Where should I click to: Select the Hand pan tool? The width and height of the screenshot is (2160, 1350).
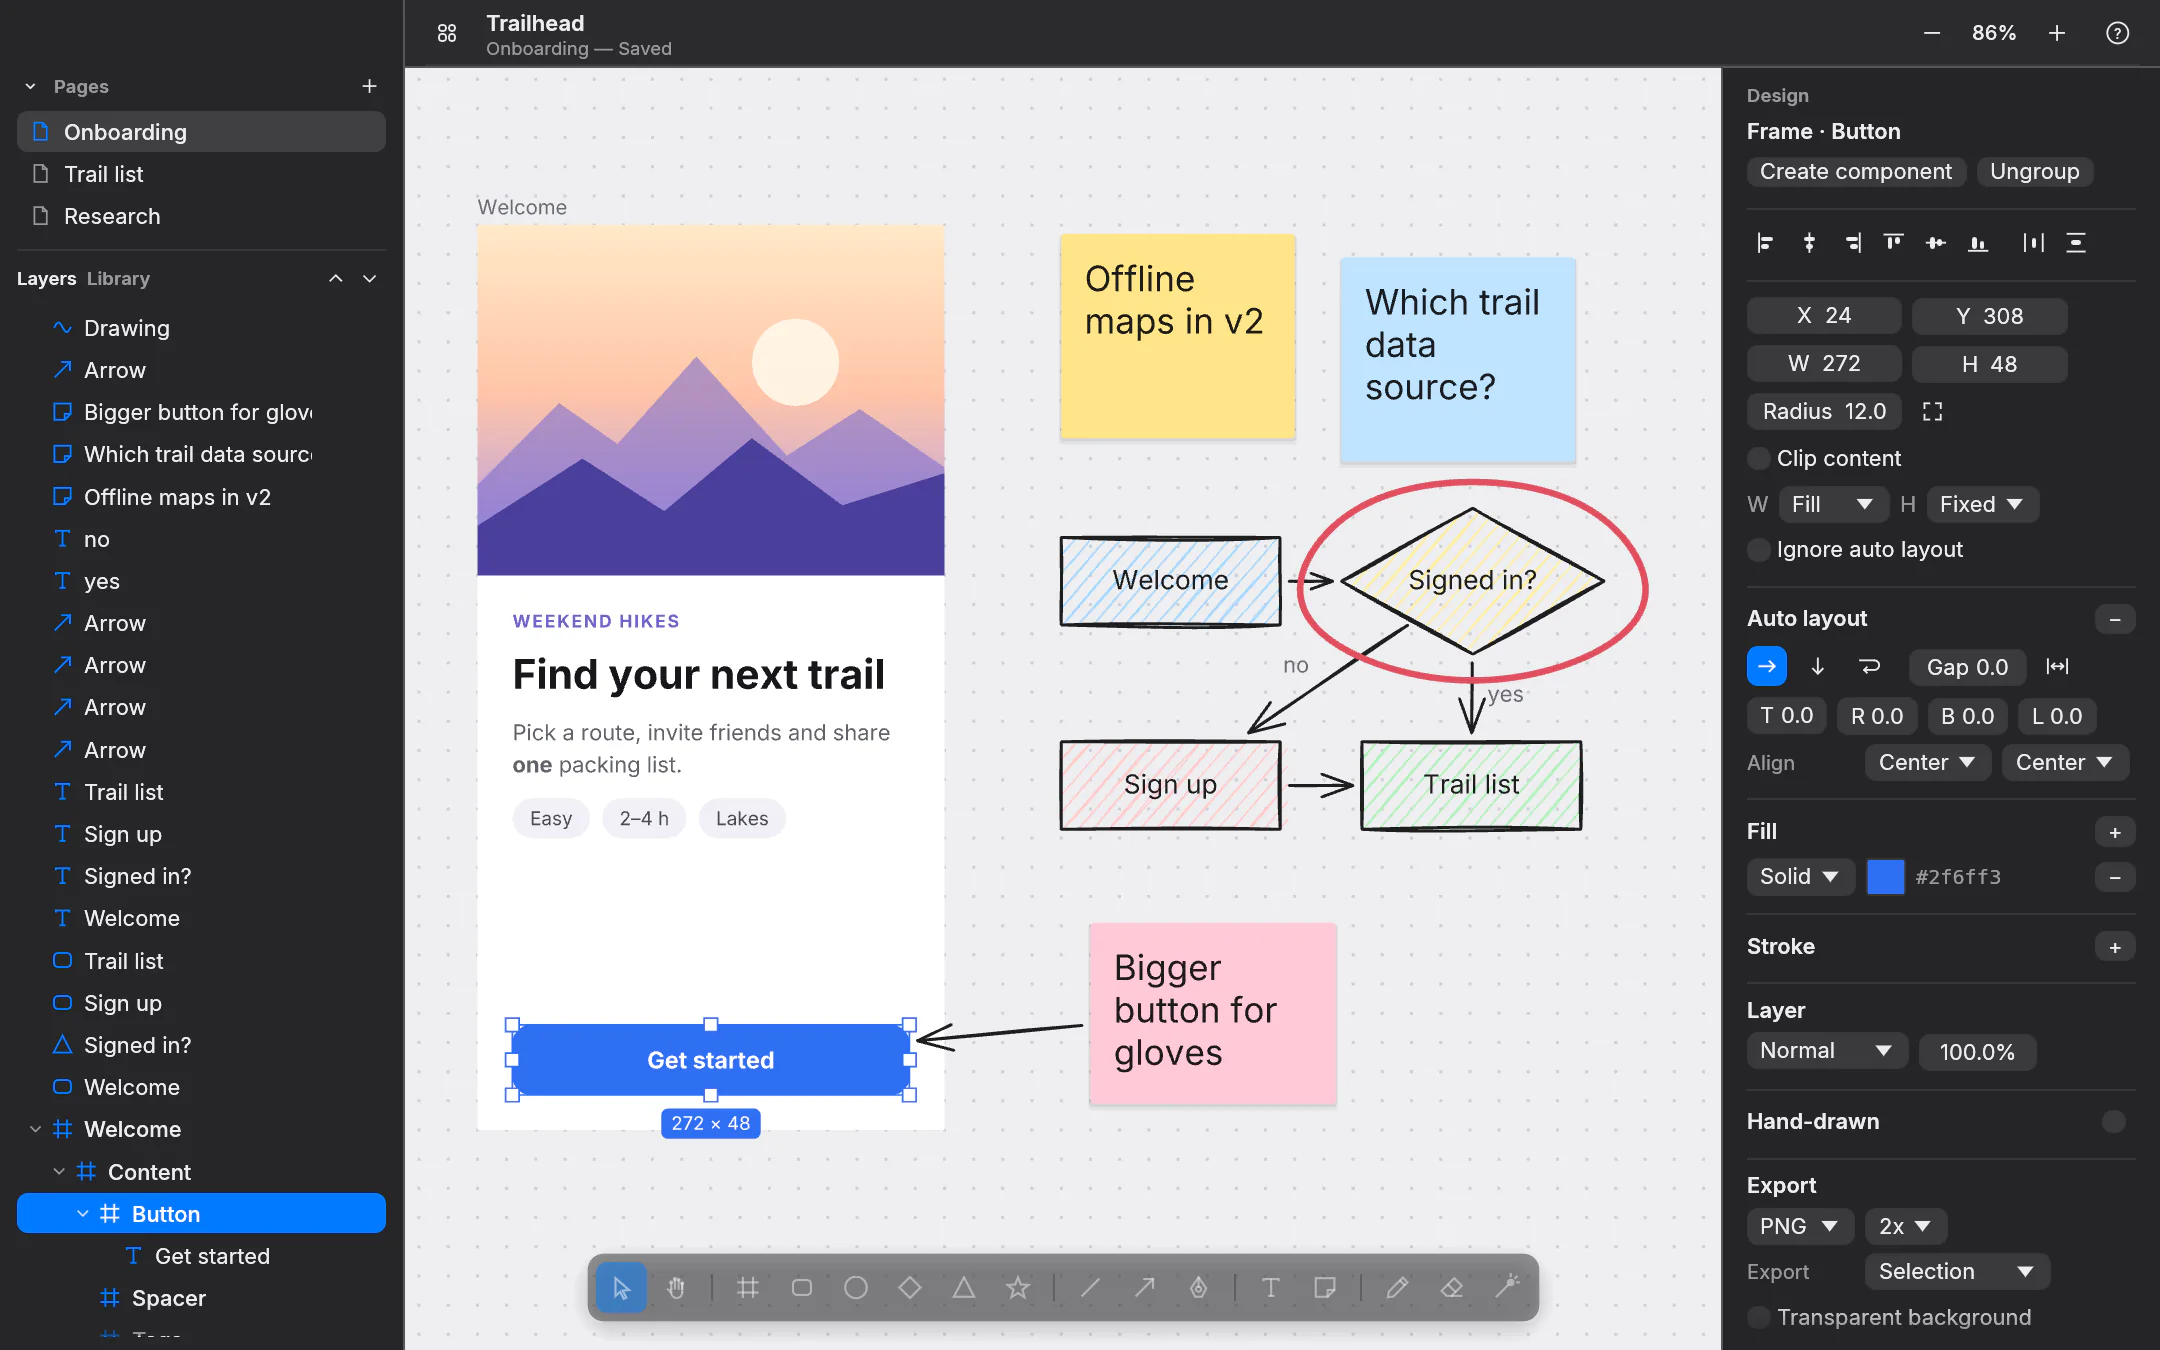tap(676, 1288)
